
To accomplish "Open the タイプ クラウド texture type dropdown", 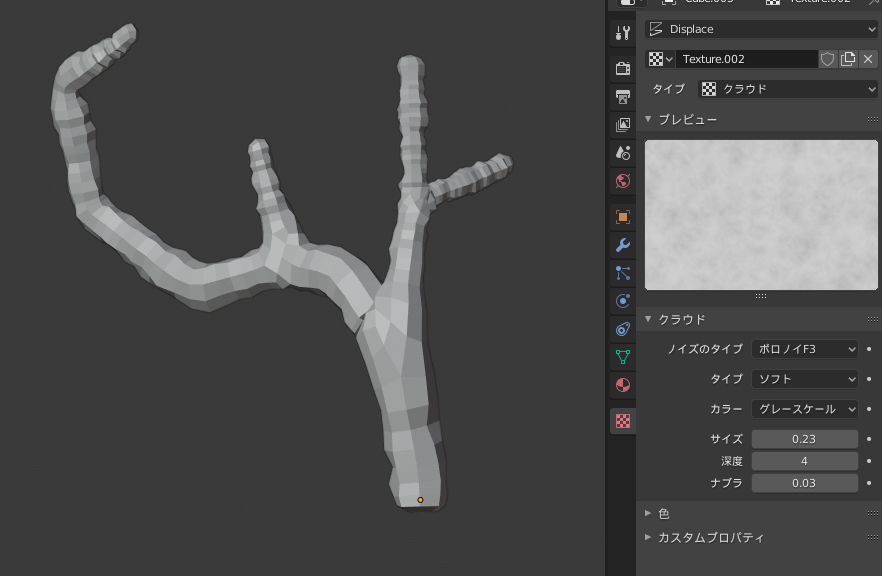I will click(788, 89).
